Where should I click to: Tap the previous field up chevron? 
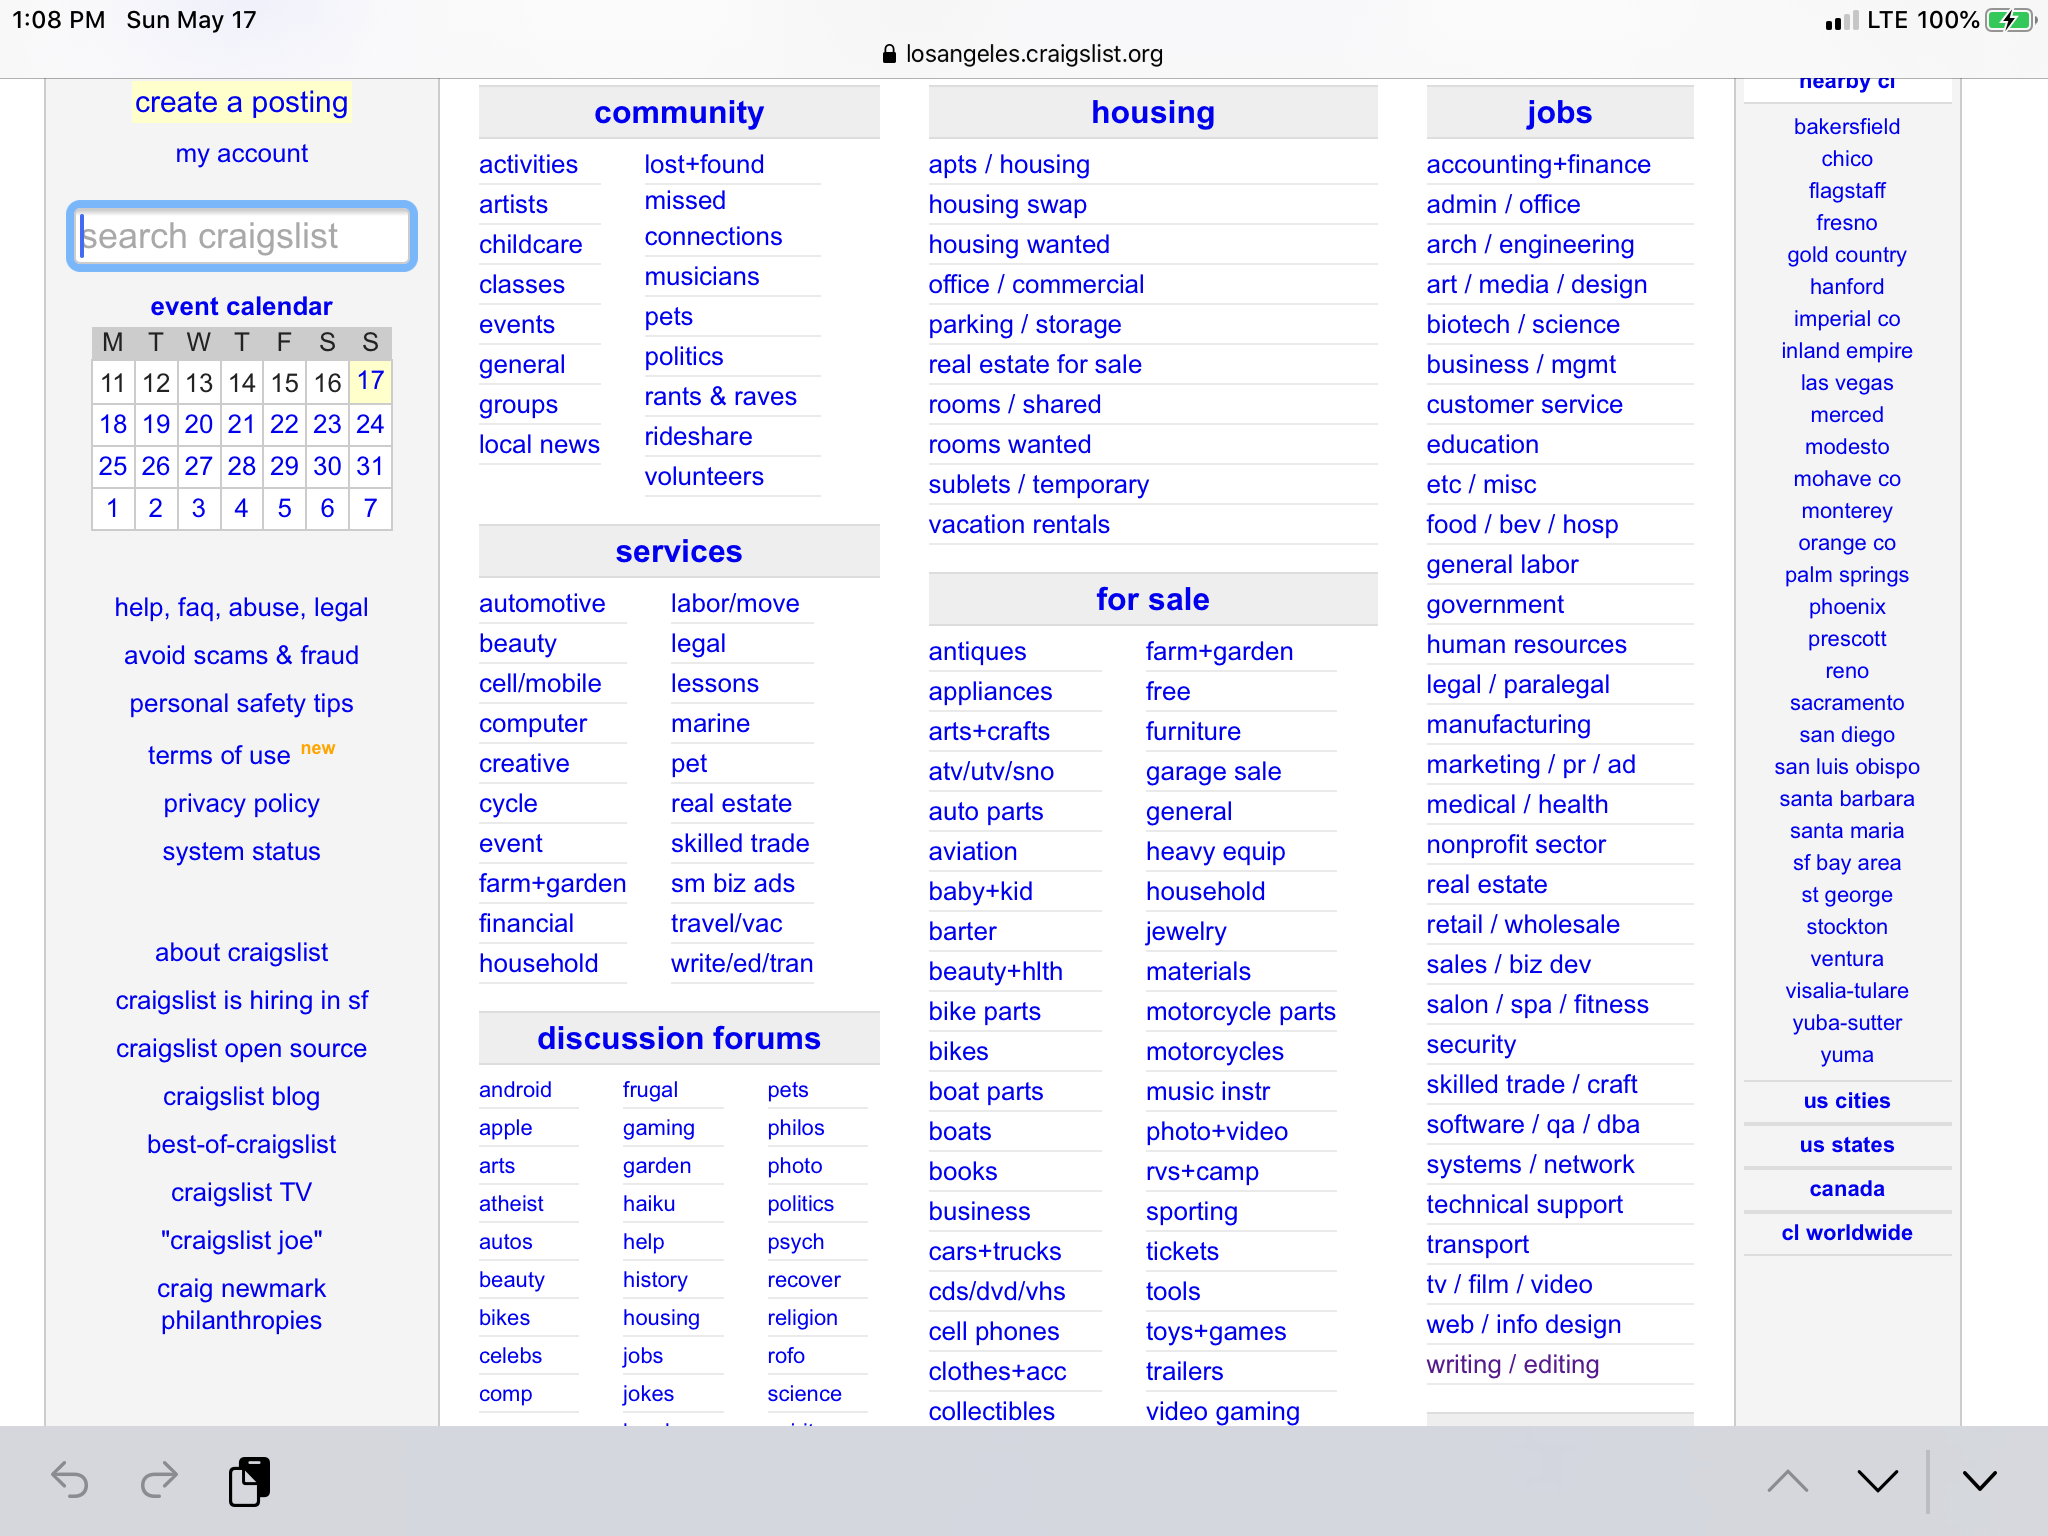click(1787, 1481)
